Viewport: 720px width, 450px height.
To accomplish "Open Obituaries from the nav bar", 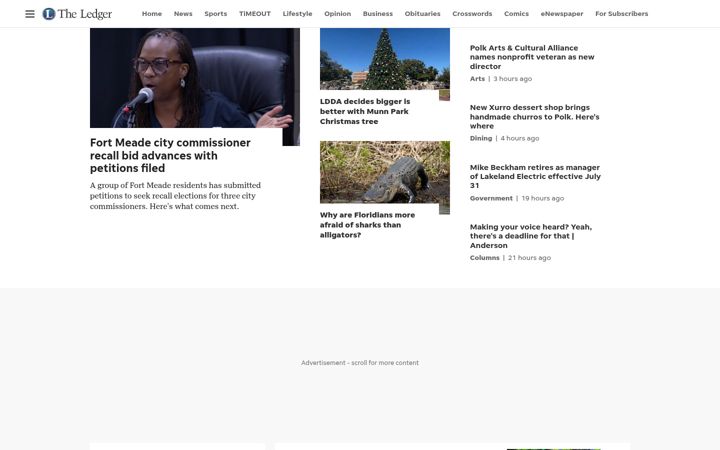I will [422, 14].
